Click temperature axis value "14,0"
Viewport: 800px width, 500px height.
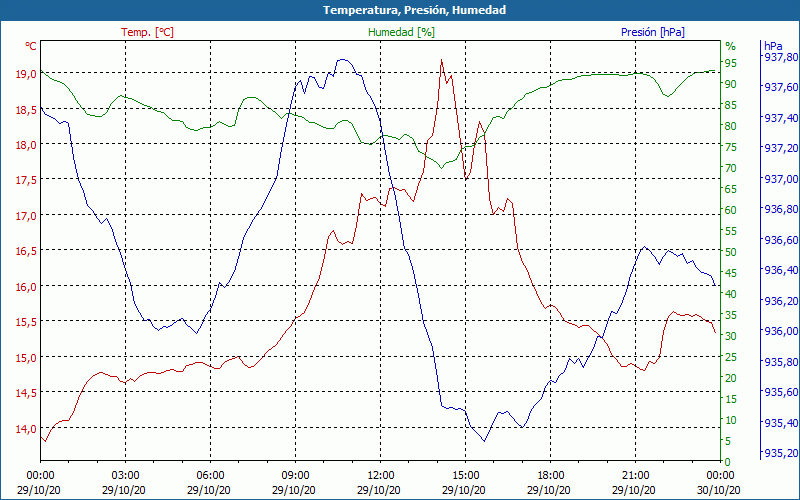[26, 429]
